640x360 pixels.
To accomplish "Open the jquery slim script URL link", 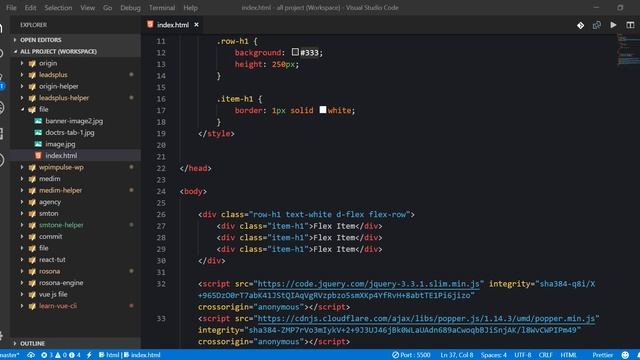I will point(369,284).
